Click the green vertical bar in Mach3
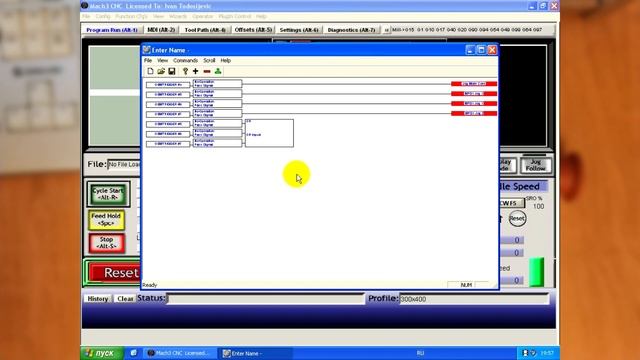 tap(536, 271)
